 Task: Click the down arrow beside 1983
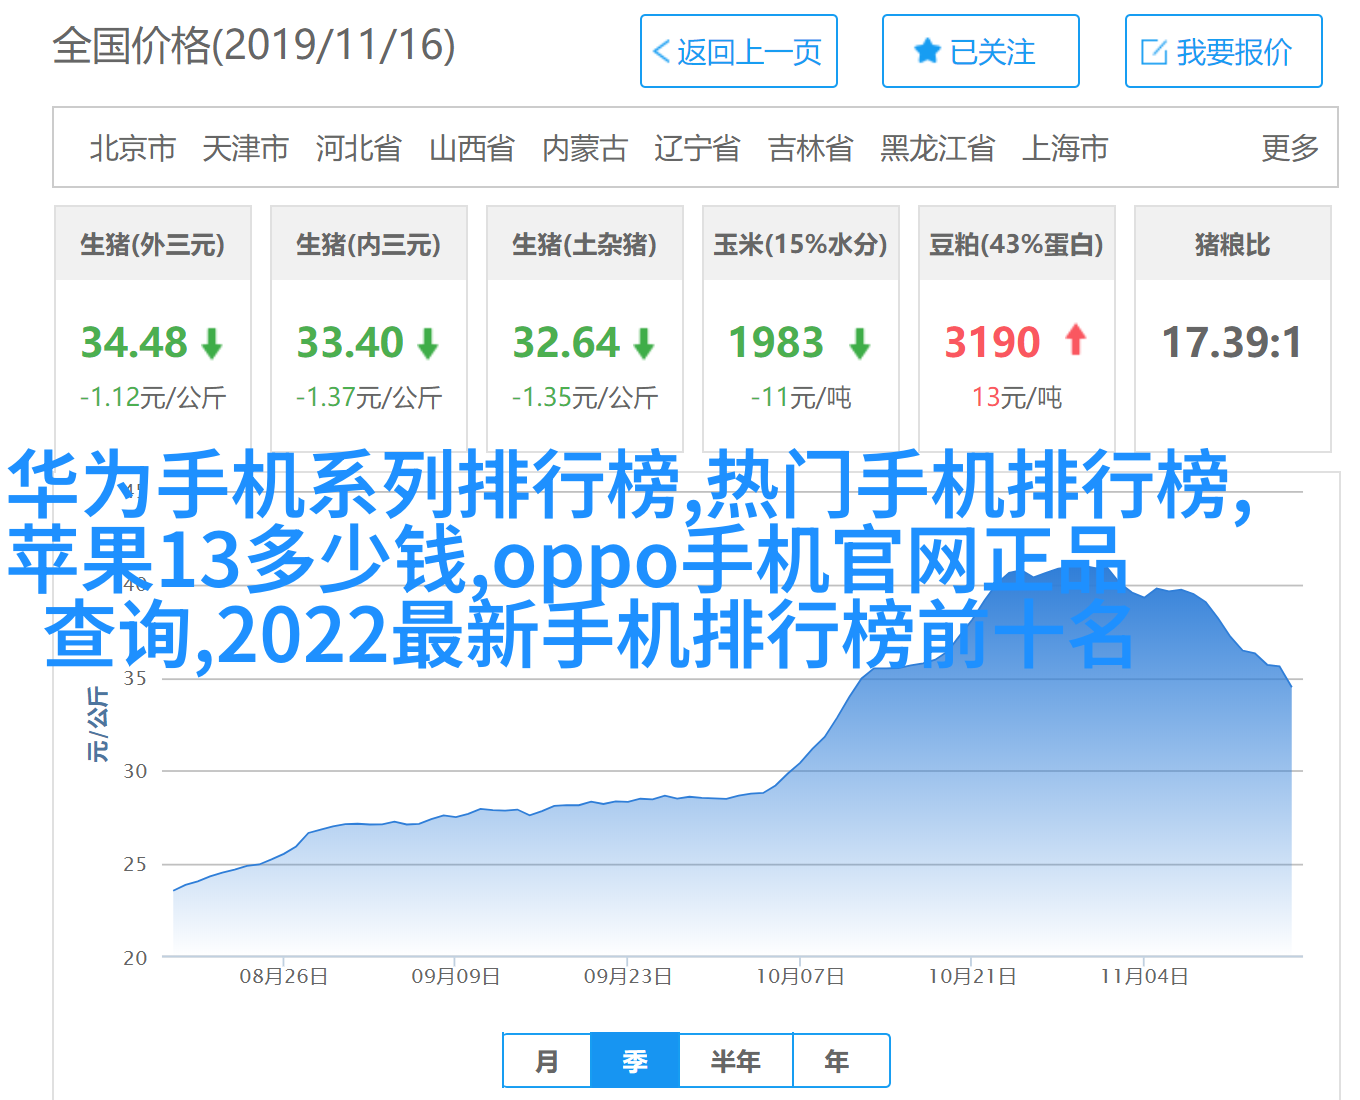click(x=860, y=344)
